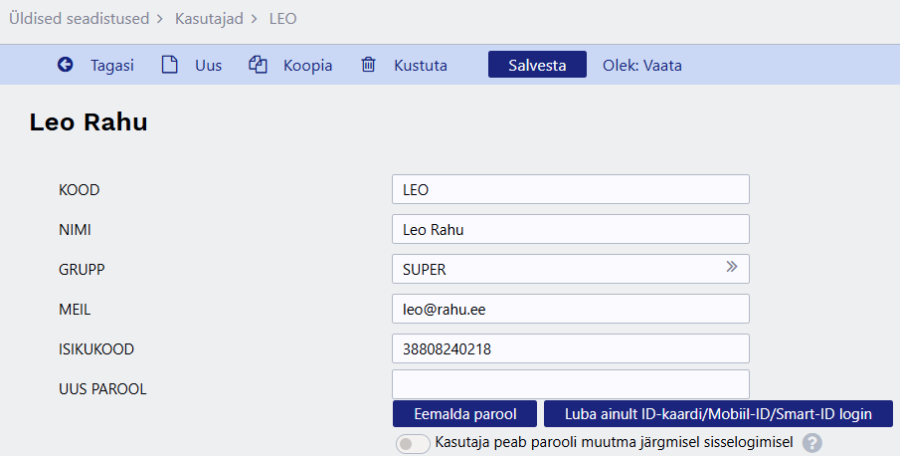Click the Koopia copy icon

tap(258, 65)
